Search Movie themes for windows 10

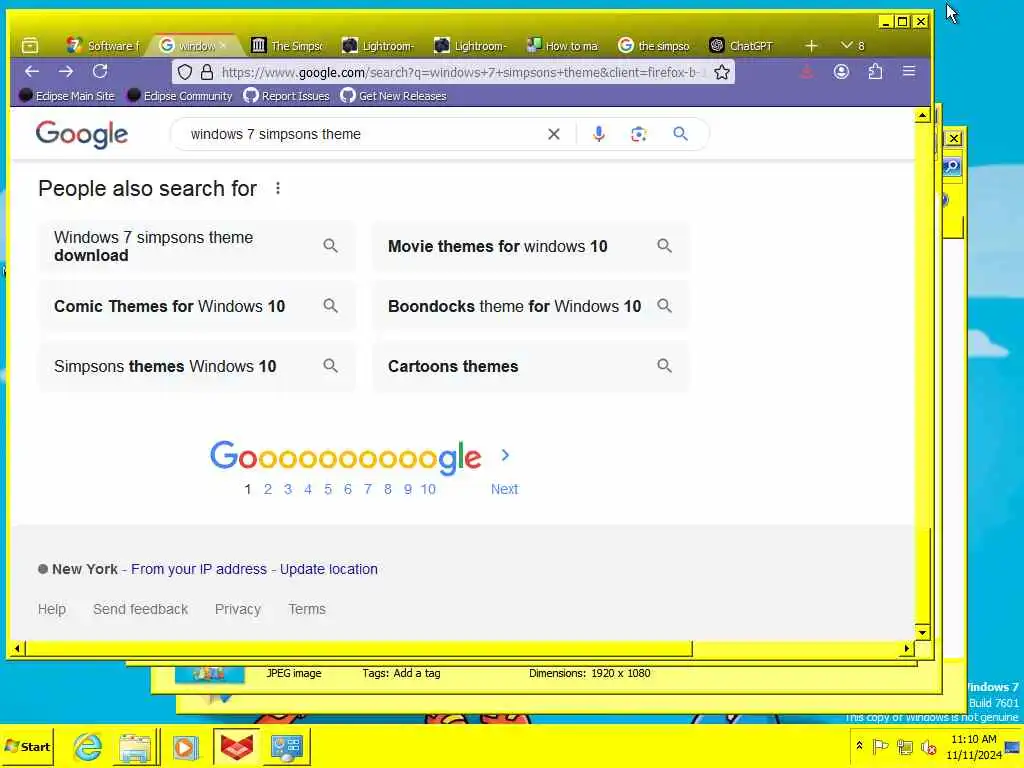coord(531,246)
